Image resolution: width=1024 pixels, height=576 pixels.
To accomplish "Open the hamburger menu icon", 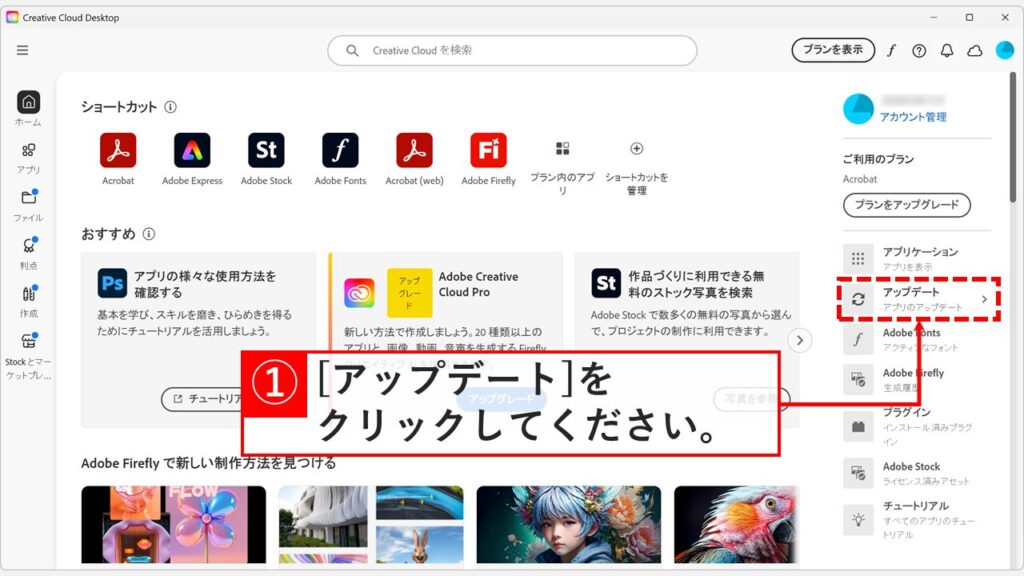I will [22, 50].
